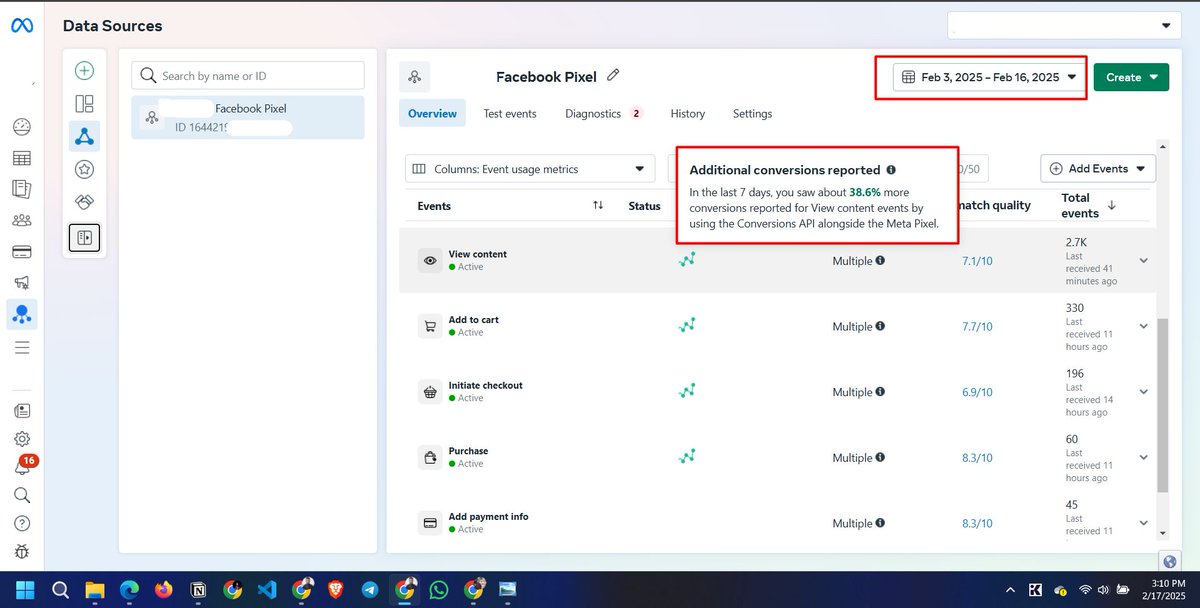1200x608 pixels.
Task: Click the events table vertical scrollbar
Action: (1162, 405)
